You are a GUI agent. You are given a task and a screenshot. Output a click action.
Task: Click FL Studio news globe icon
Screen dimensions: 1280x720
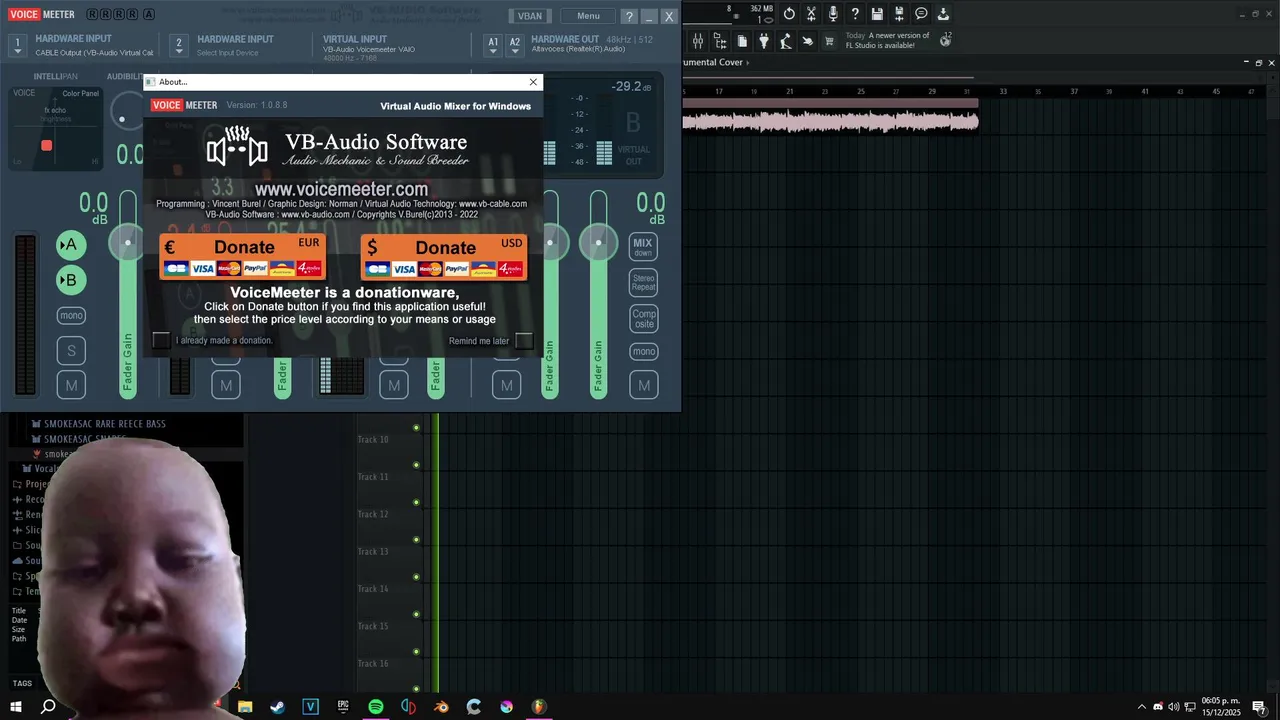[946, 40]
